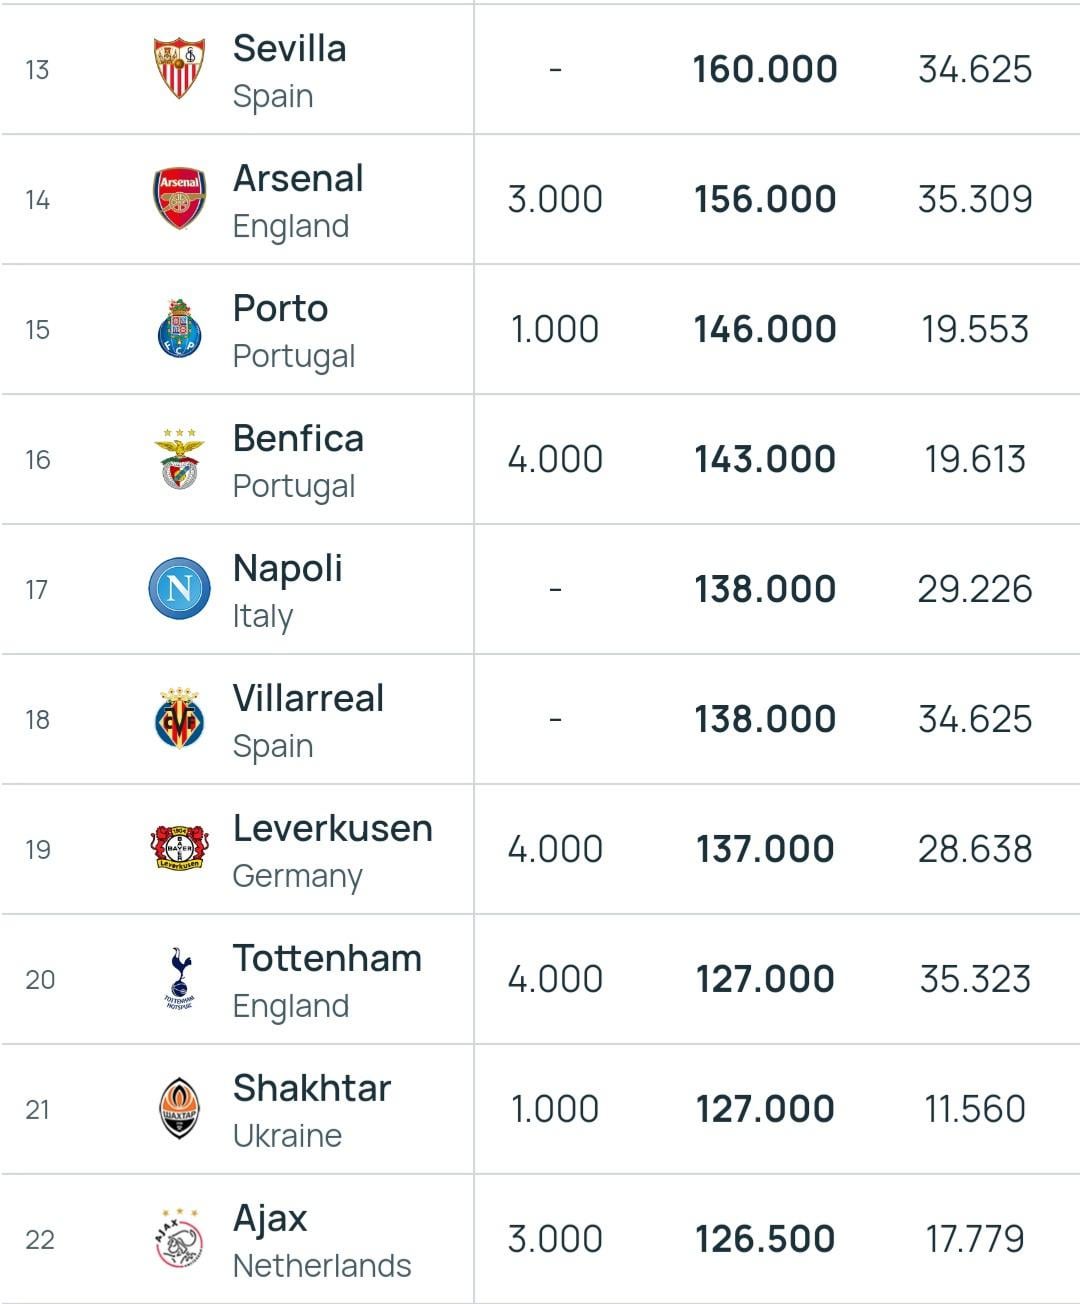1080x1304 pixels.
Task: Click the Leverkusen club crest
Action: pyautogui.click(x=180, y=848)
